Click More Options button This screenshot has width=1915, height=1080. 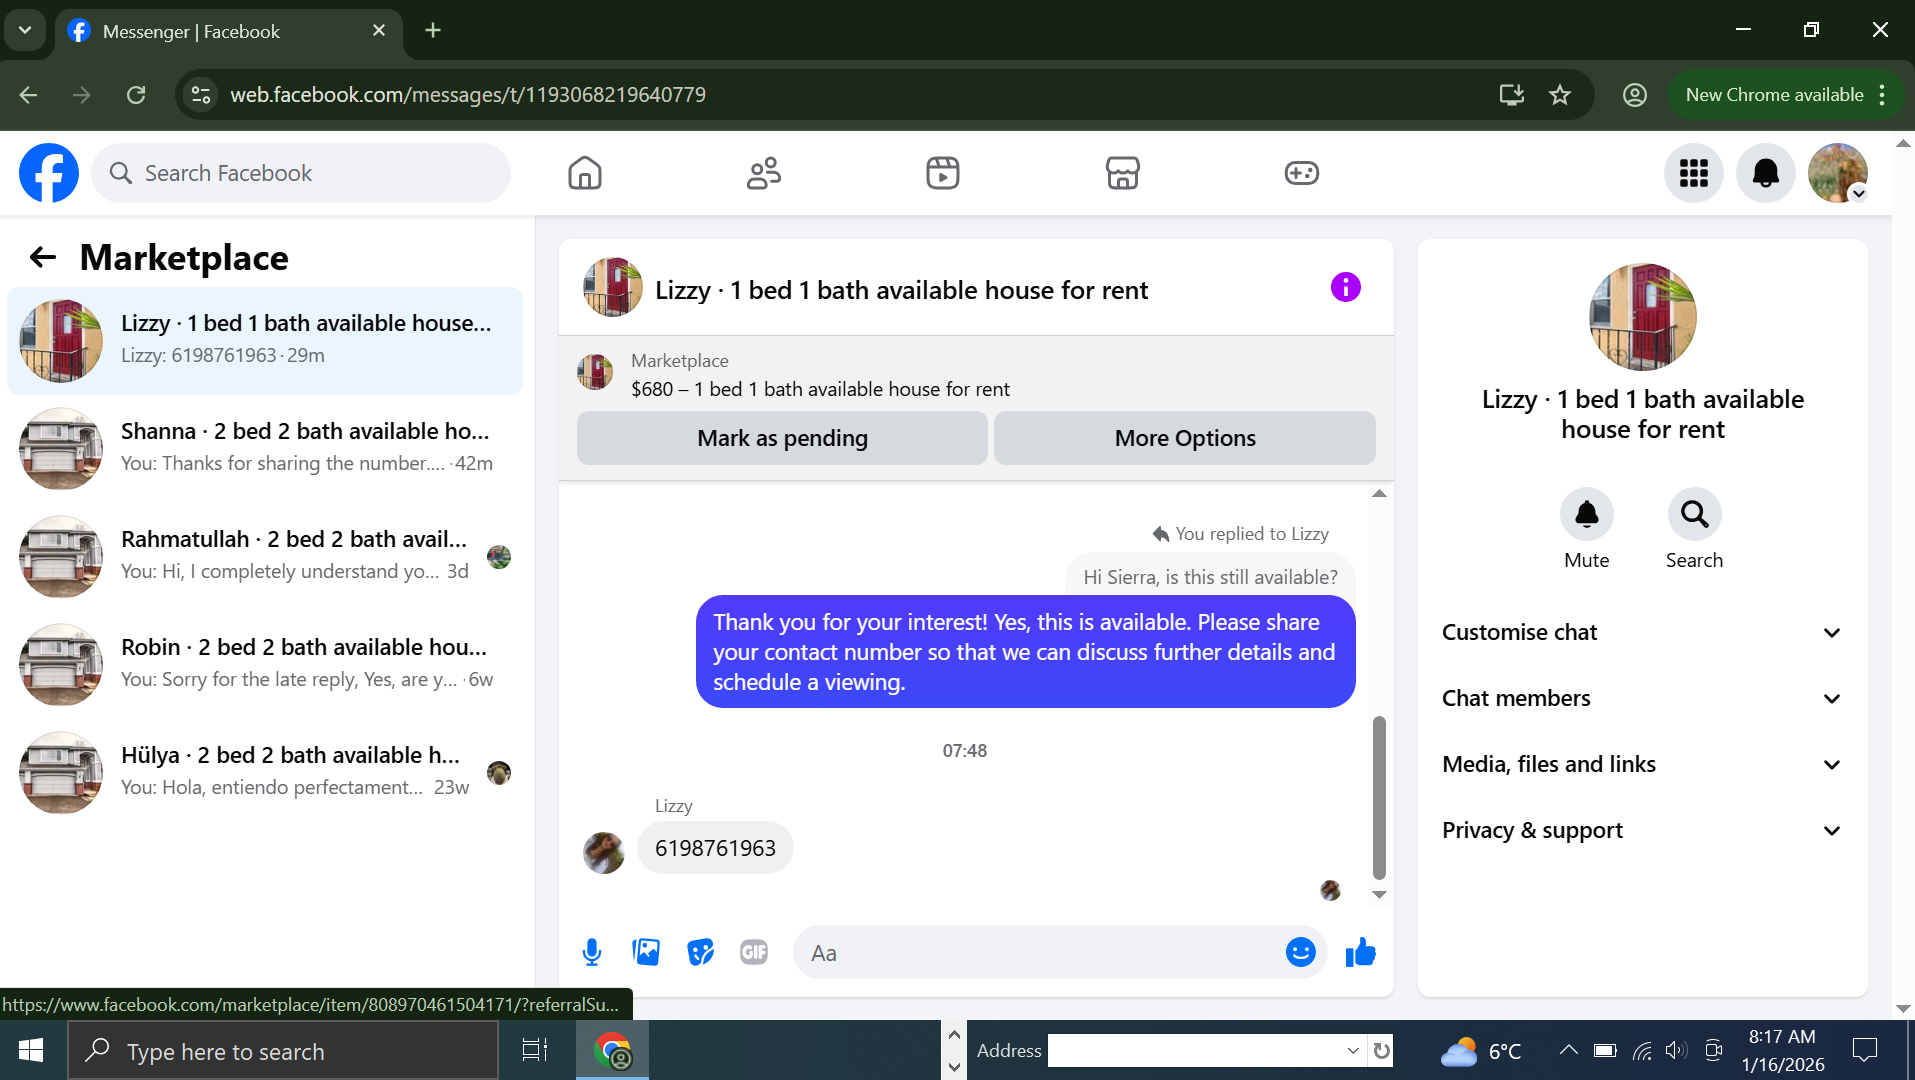(1185, 438)
